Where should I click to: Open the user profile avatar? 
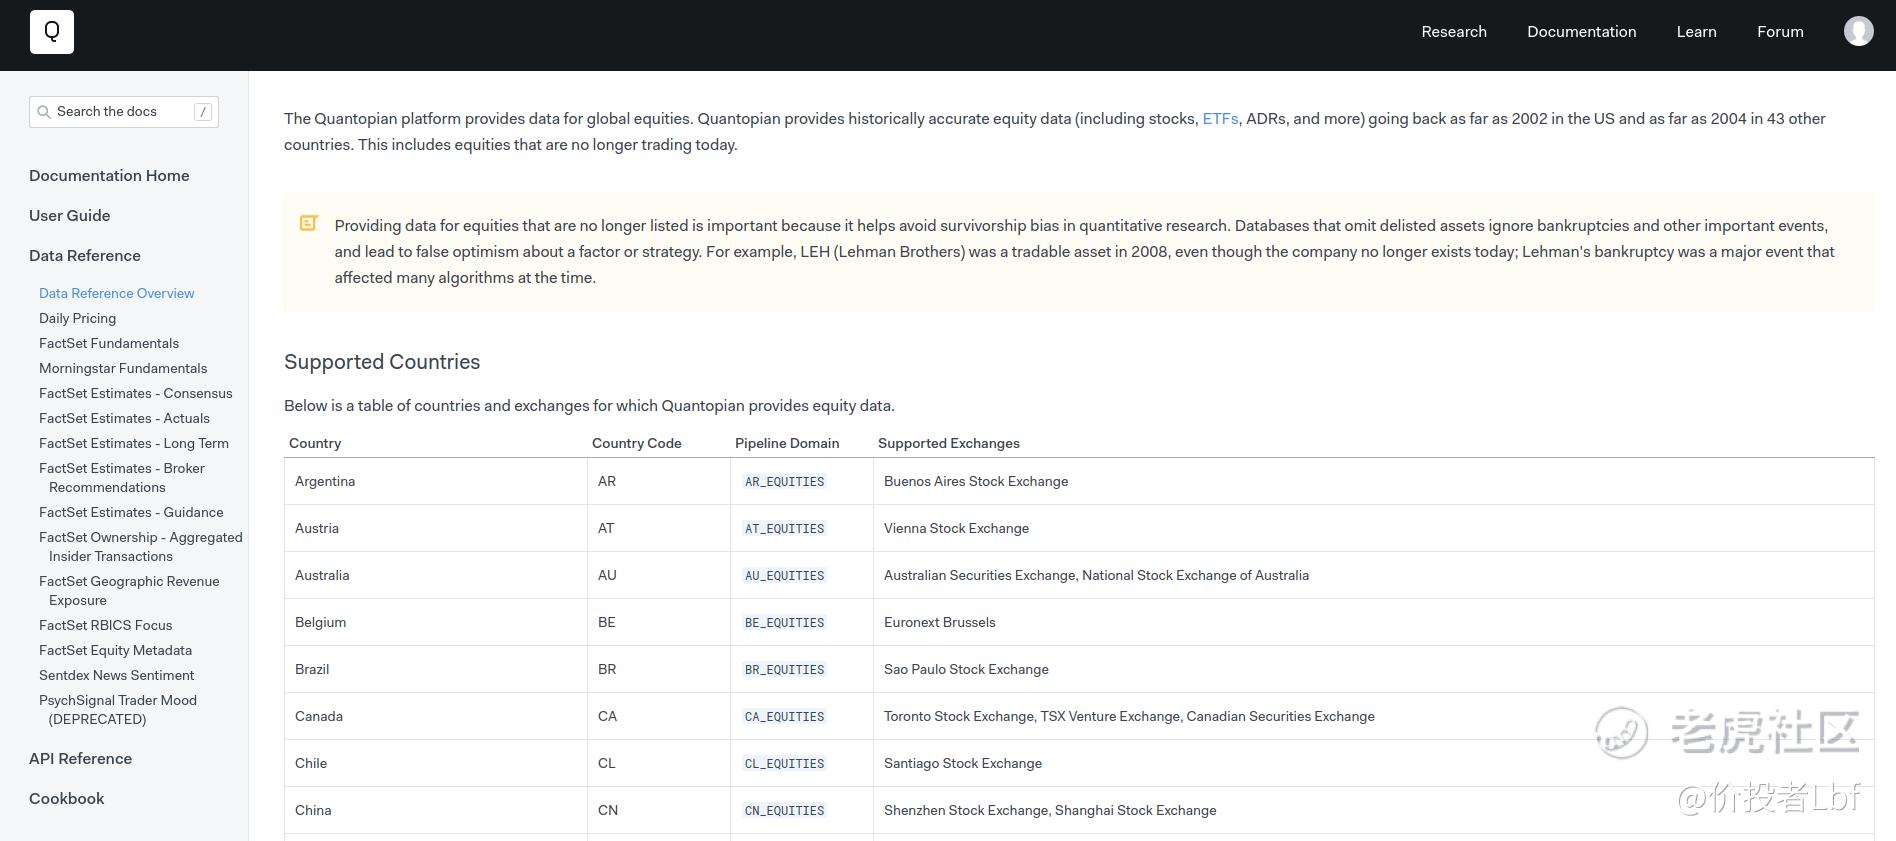click(x=1858, y=32)
